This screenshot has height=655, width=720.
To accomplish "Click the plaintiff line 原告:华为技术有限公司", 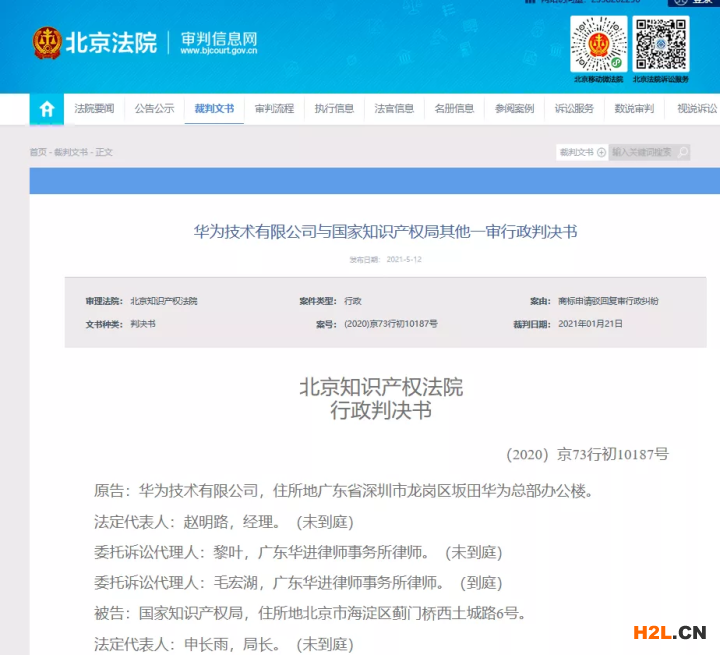I will [x=343, y=491].
